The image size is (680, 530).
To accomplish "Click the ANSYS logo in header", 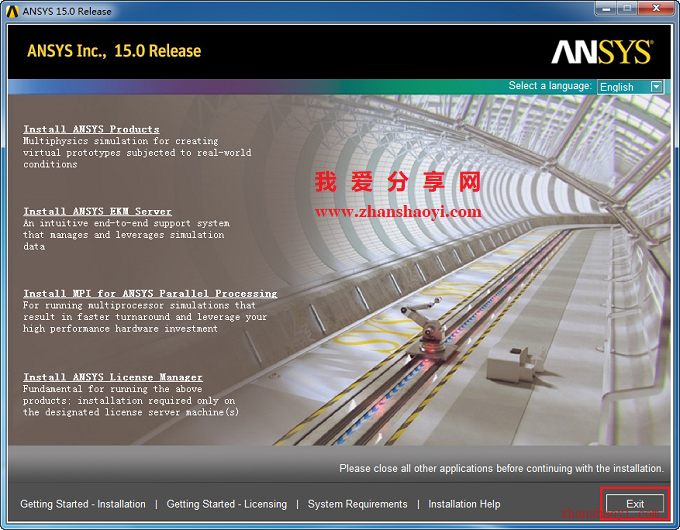I will [602, 52].
